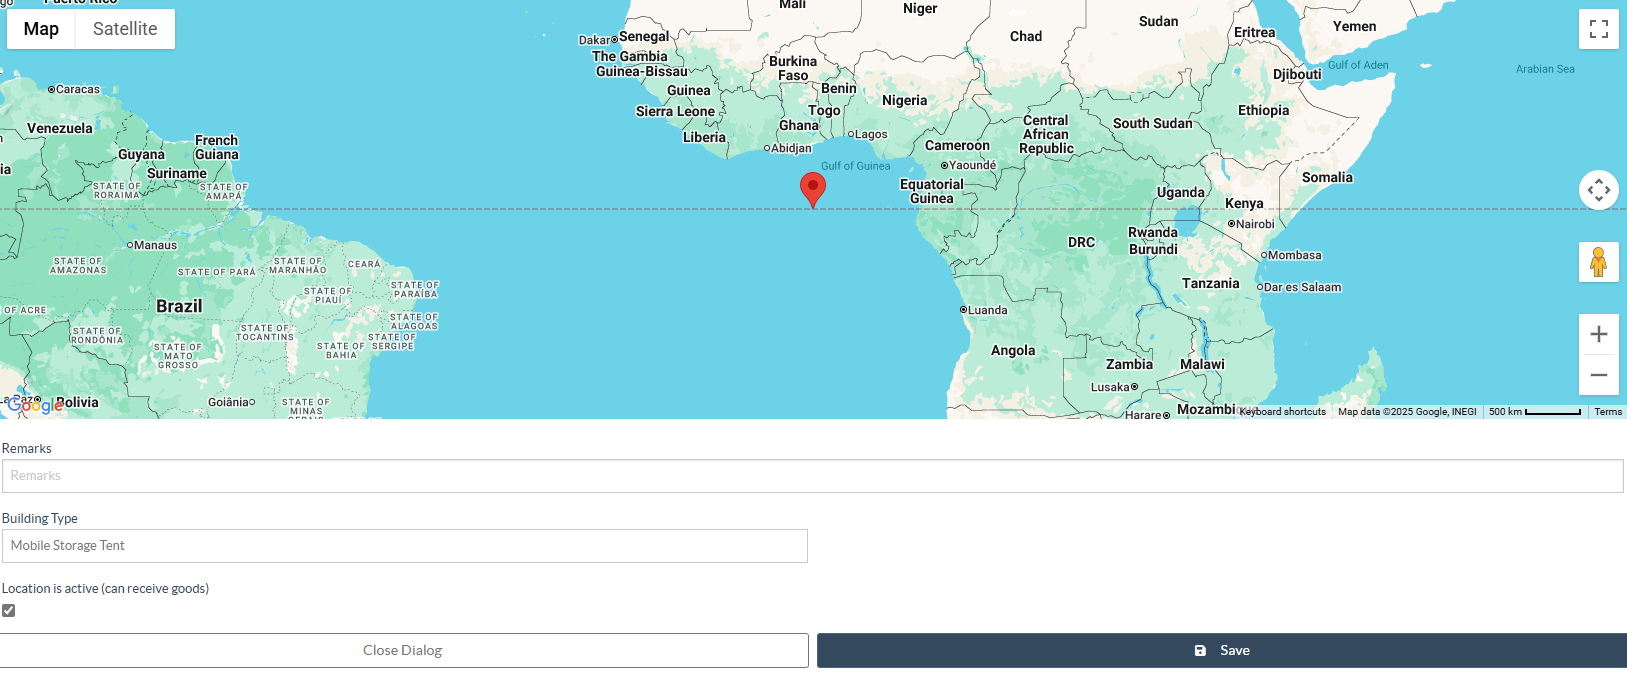Open Keyboard shortcuts for the map
This screenshot has height=673, width=1627.
[x=1282, y=412]
